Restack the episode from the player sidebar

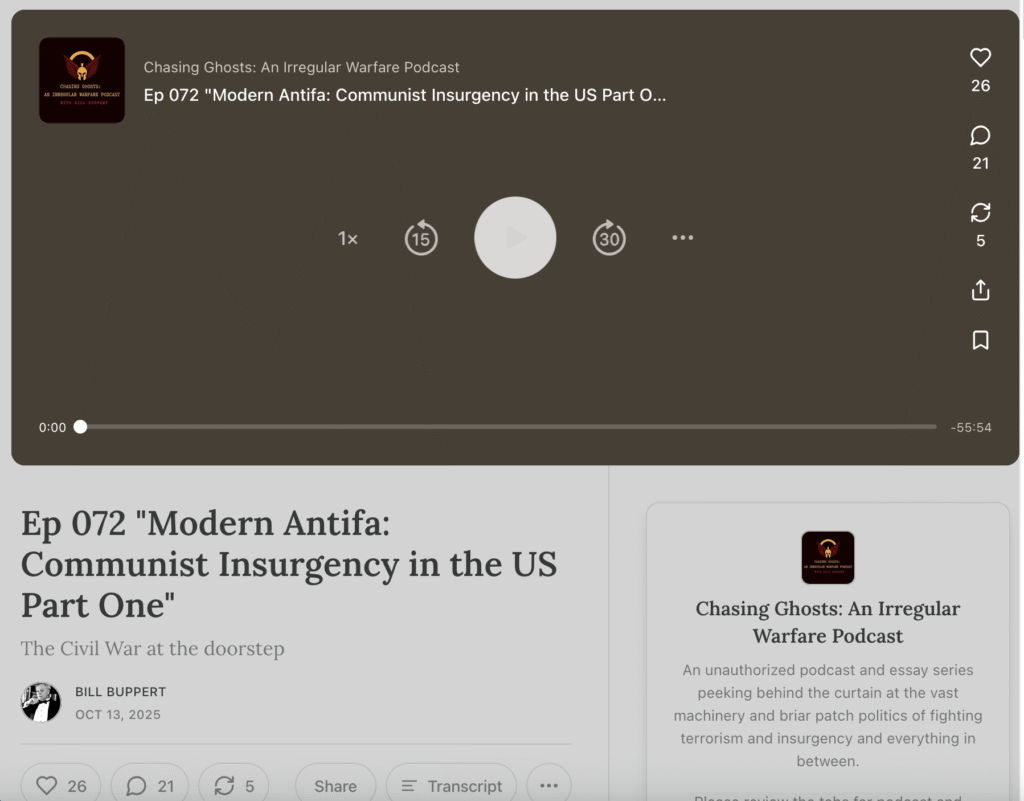[980, 213]
